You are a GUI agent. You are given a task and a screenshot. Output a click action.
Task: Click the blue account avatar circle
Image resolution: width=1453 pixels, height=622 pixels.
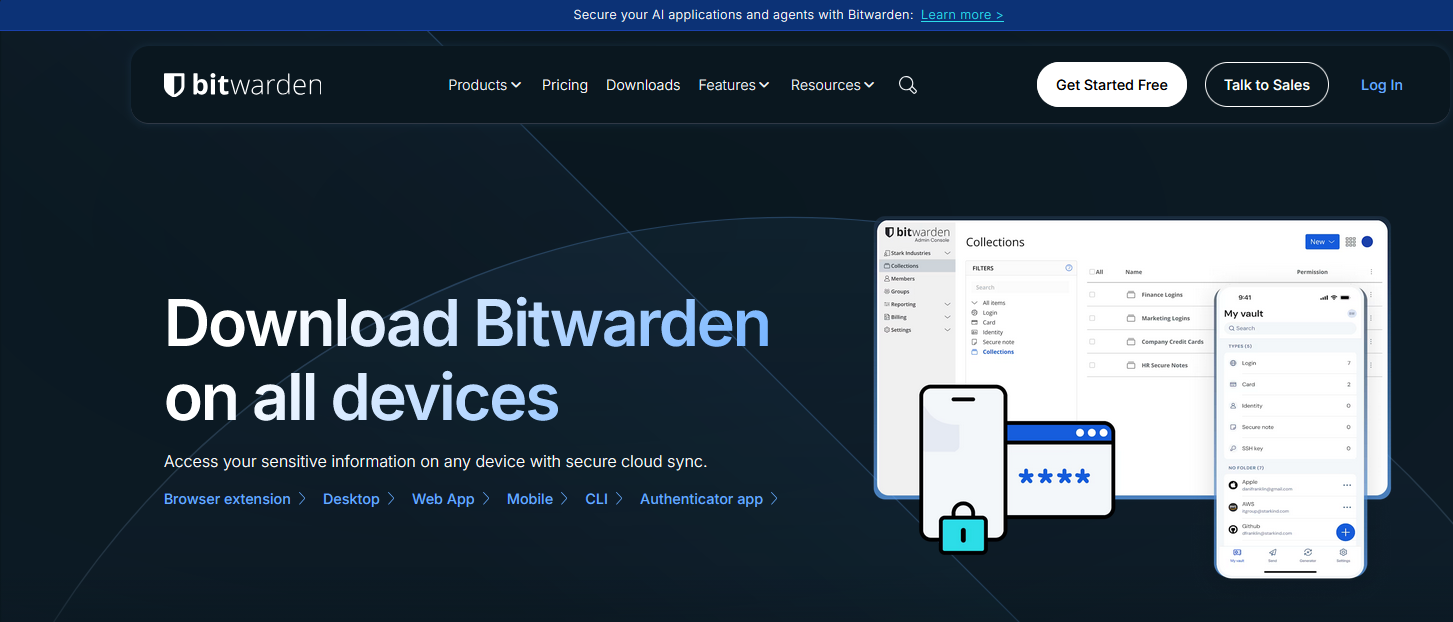coord(1367,242)
